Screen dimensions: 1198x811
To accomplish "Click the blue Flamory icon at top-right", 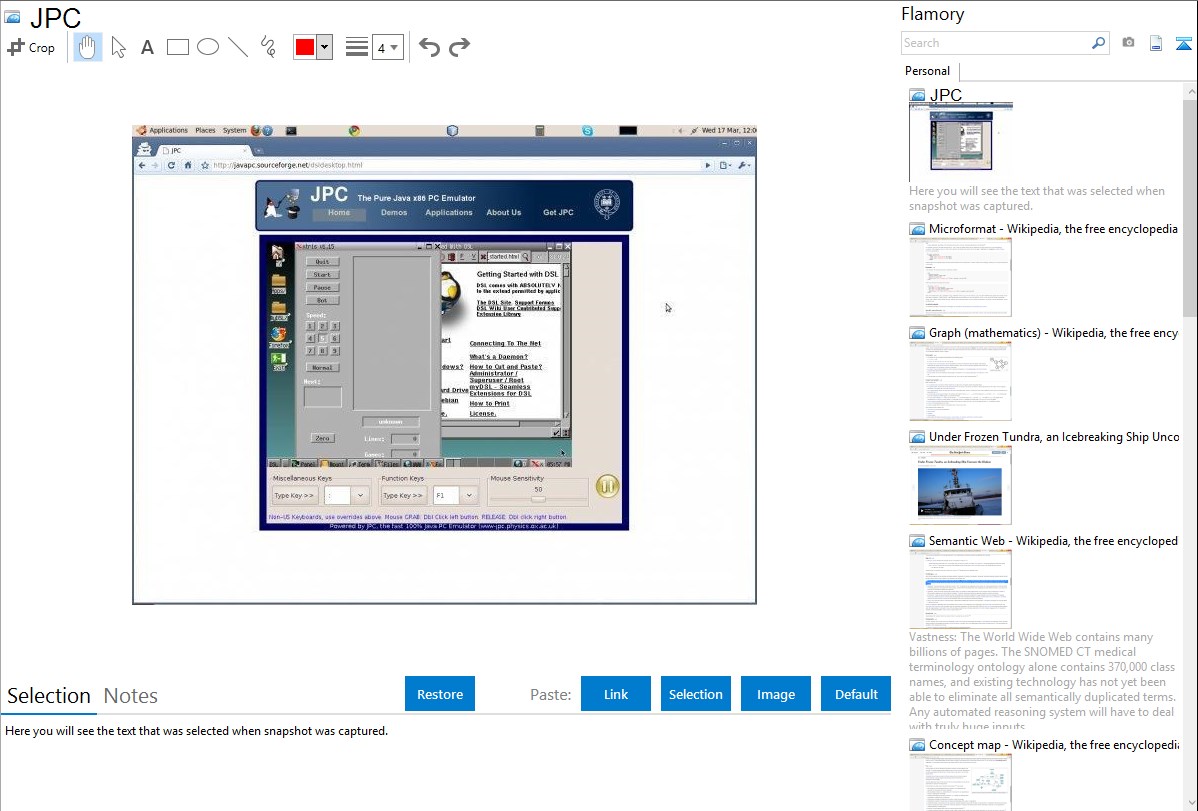I will 1183,43.
